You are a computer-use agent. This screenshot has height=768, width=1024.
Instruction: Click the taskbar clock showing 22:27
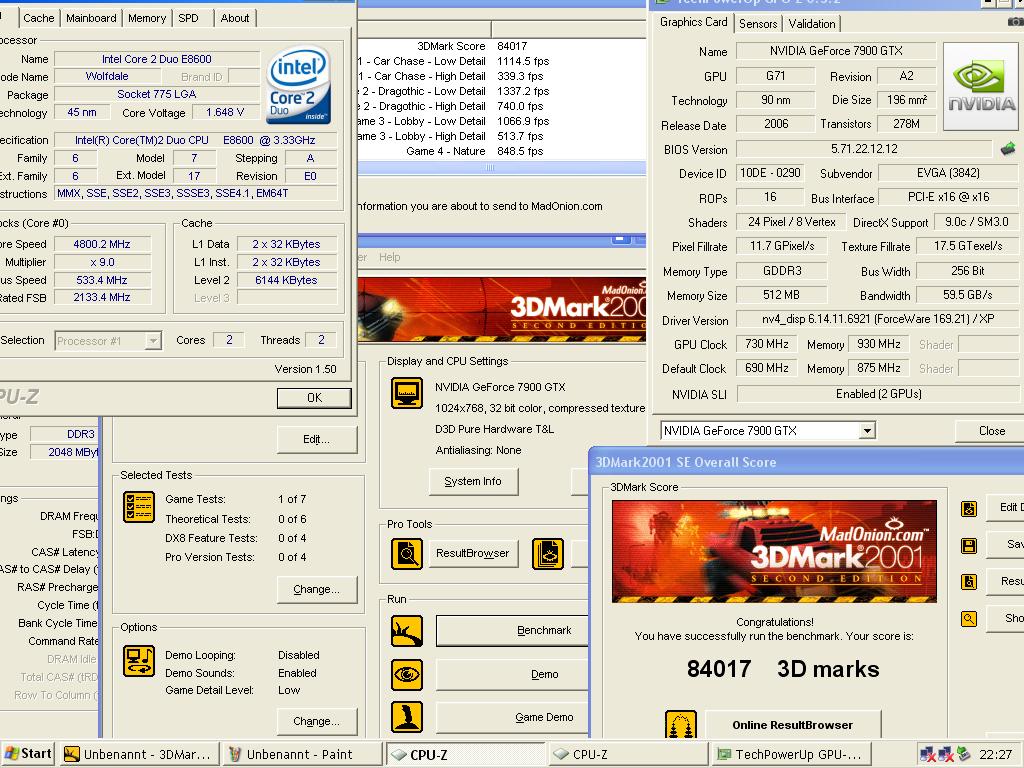(x=995, y=754)
